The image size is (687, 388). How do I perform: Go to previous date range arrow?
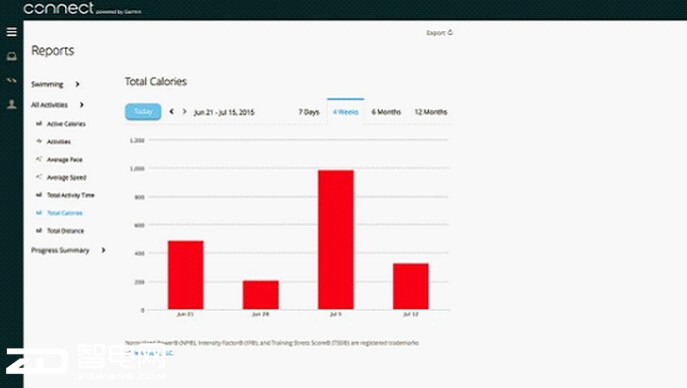[172, 112]
